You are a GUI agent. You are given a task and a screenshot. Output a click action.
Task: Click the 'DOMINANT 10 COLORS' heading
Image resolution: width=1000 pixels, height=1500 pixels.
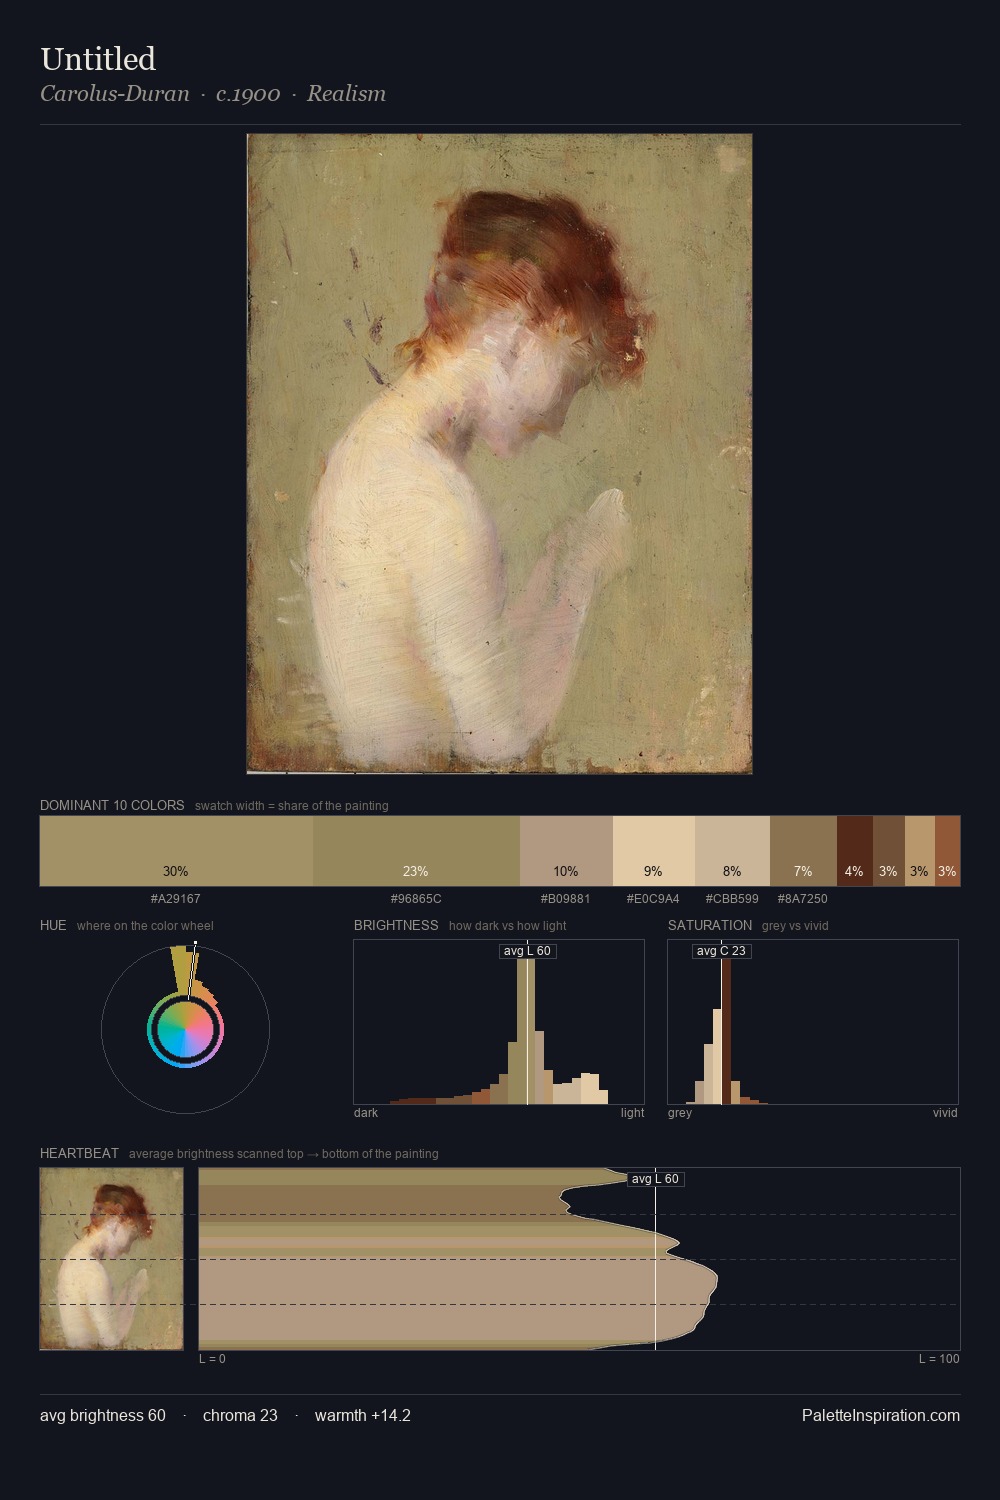pyautogui.click(x=112, y=805)
